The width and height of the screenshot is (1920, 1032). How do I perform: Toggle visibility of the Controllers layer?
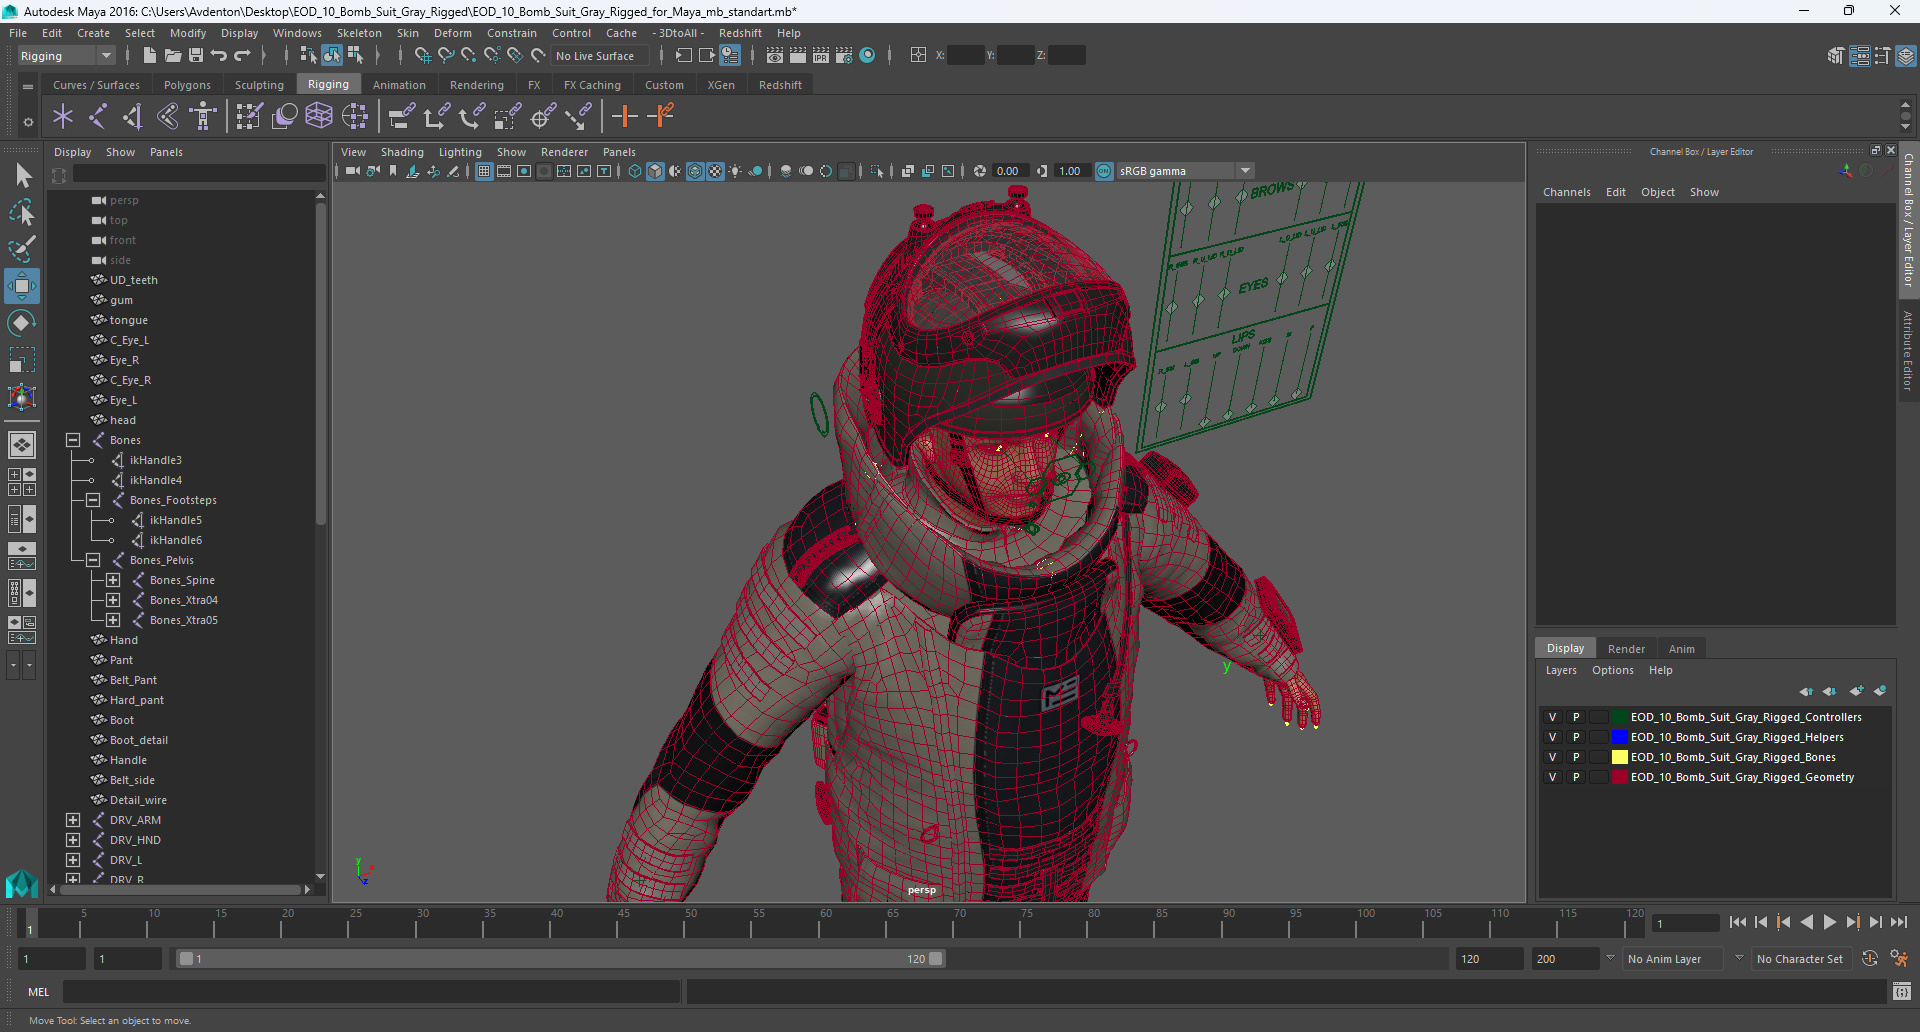point(1552,717)
